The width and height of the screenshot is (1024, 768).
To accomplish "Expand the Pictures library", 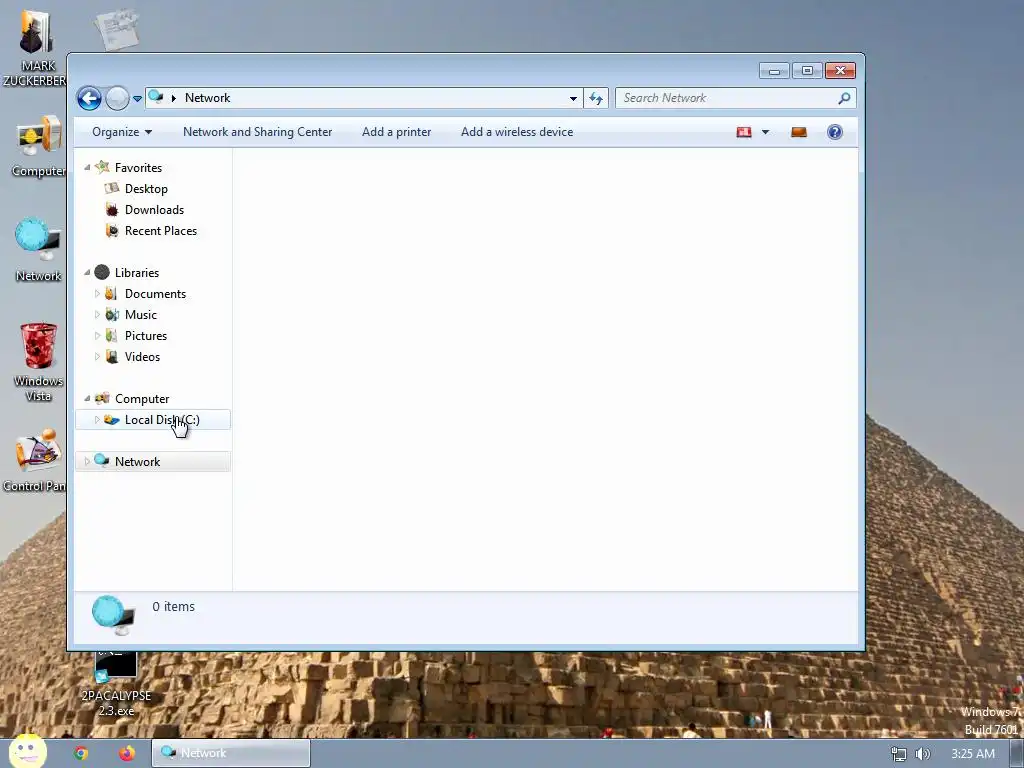I will pyautogui.click(x=97, y=336).
